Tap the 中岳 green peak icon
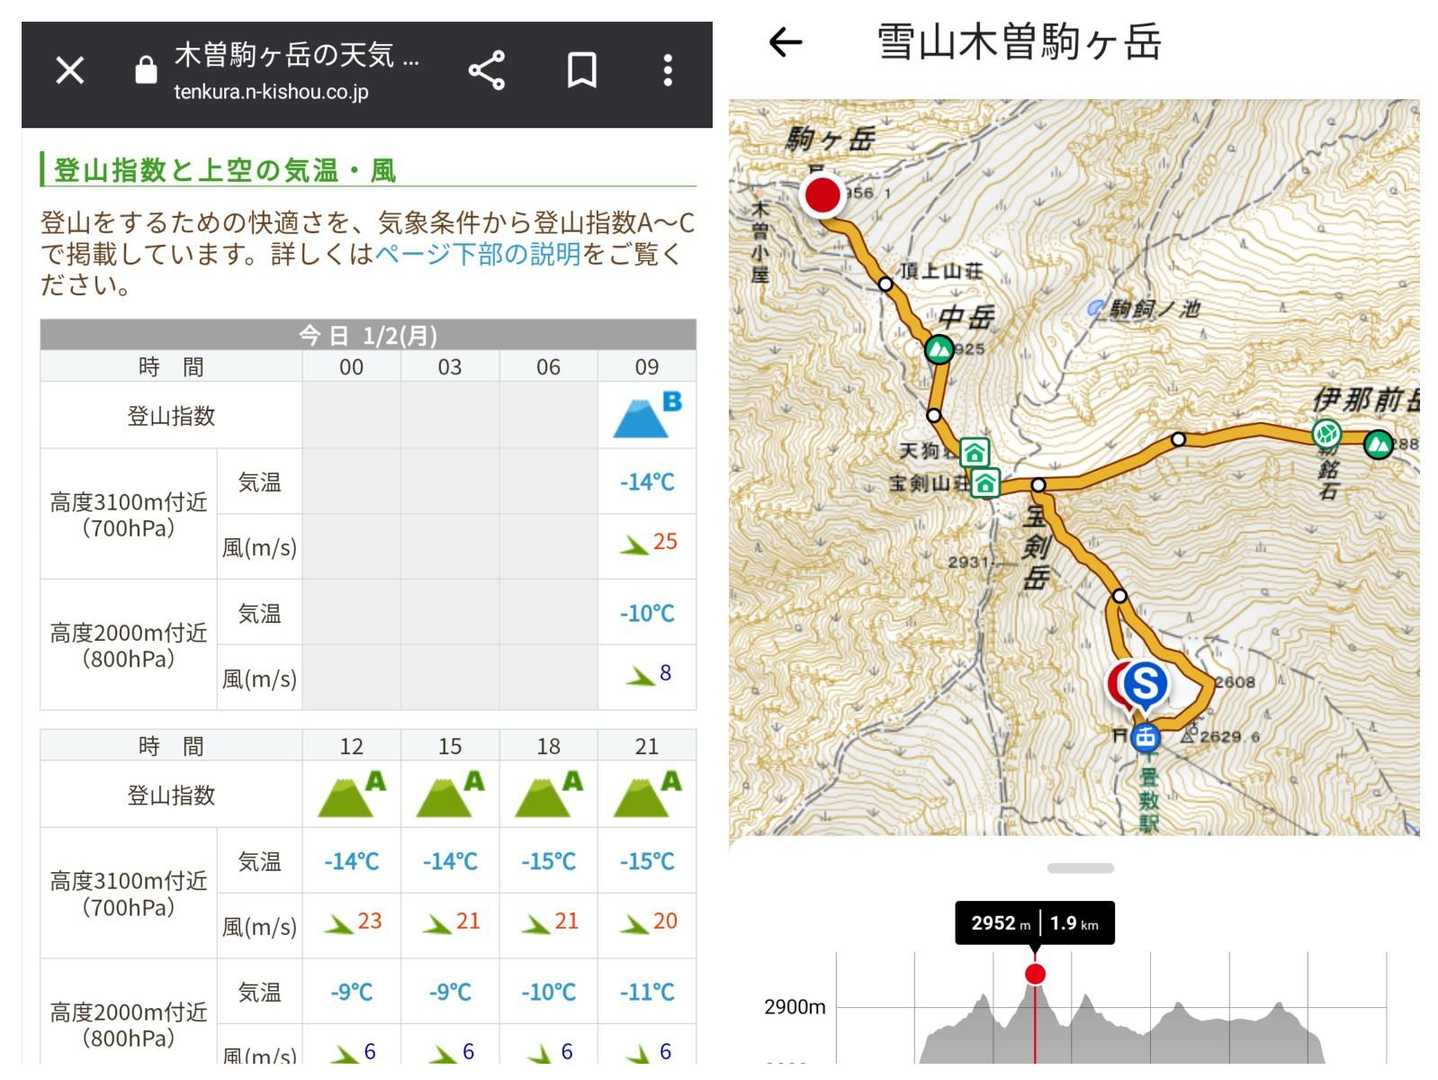Image resolution: width=1438 pixels, height=1080 pixels. [938, 350]
